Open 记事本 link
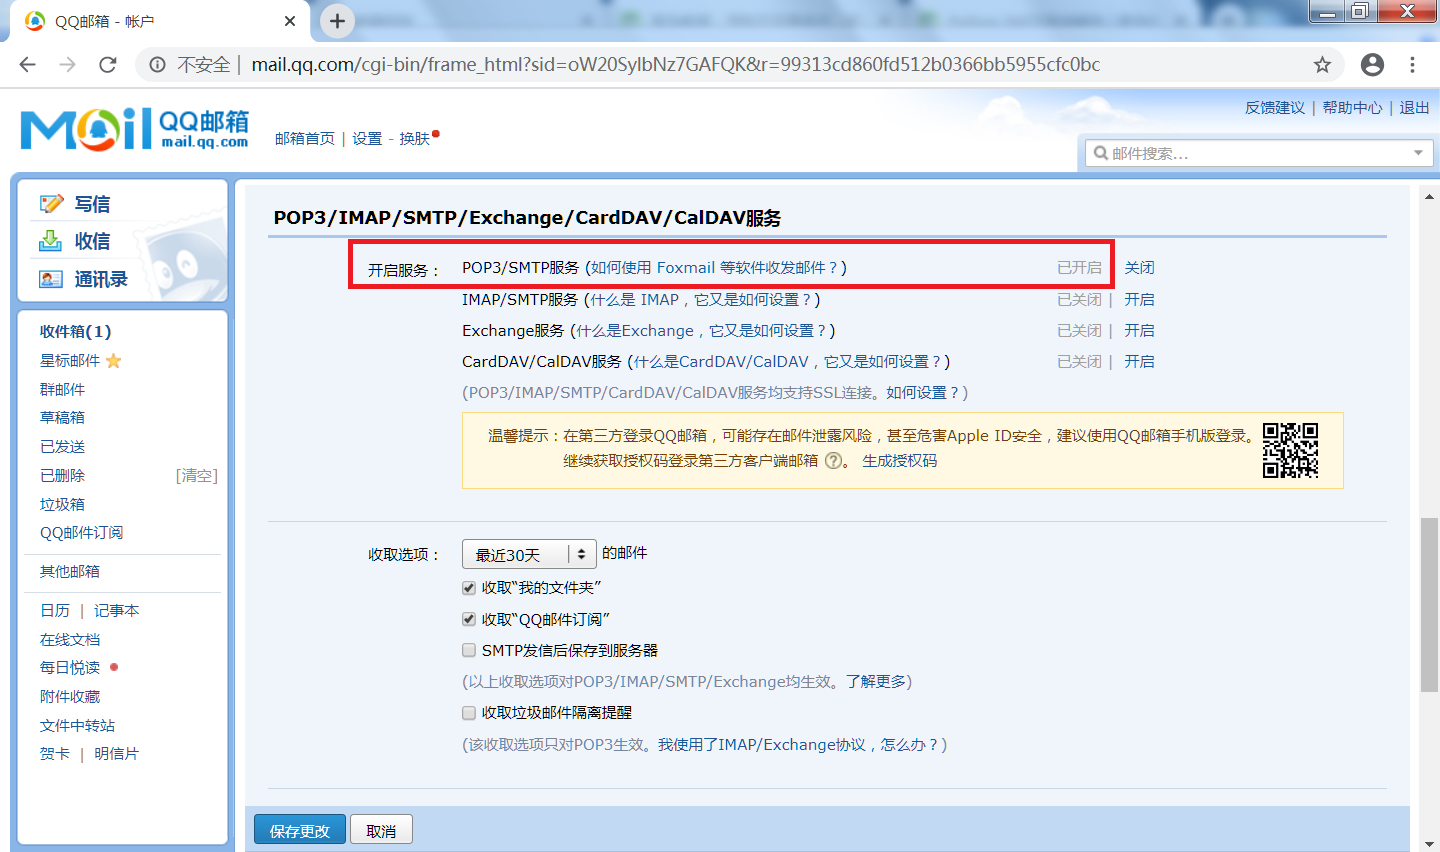The image size is (1440, 852). tap(117, 610)
